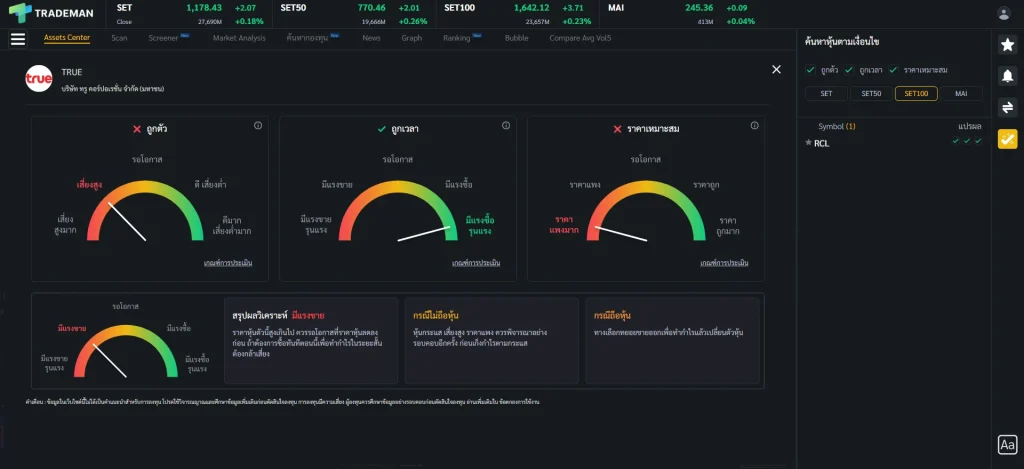The width and height of the screenshot is (1024, 469).
Task: Close the TRUE stock analysis panel
Action: tap(776, 69)
